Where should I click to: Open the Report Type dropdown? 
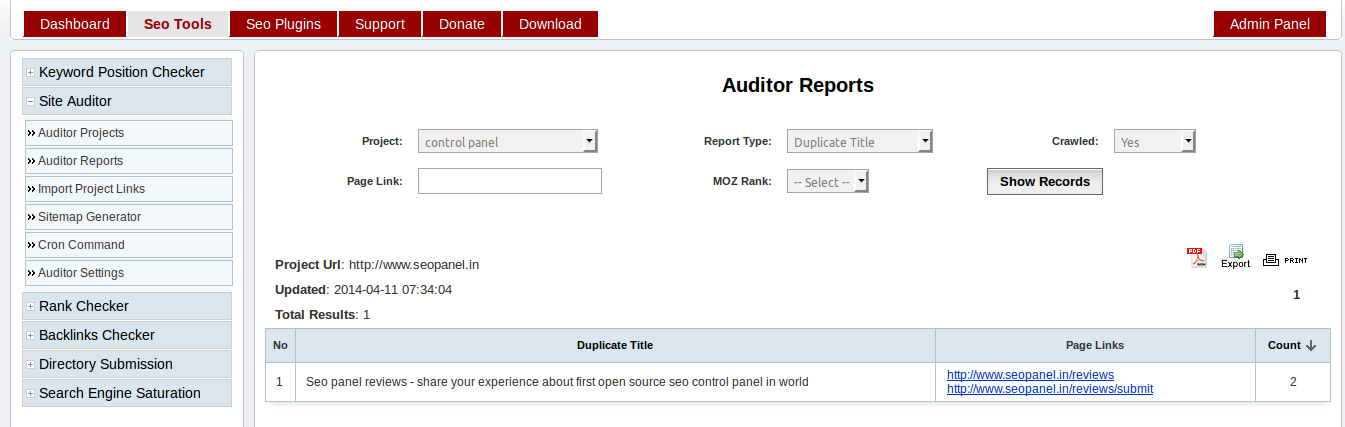860,141
